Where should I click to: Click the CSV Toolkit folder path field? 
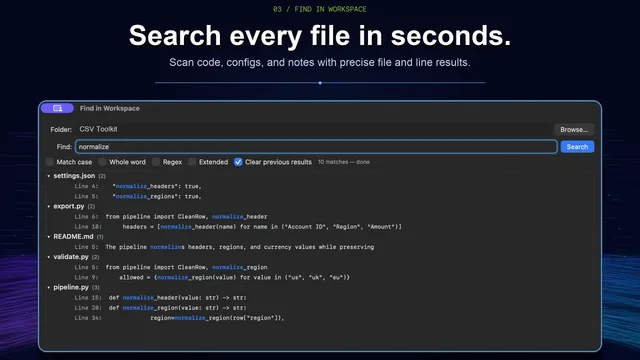point(314,129)
